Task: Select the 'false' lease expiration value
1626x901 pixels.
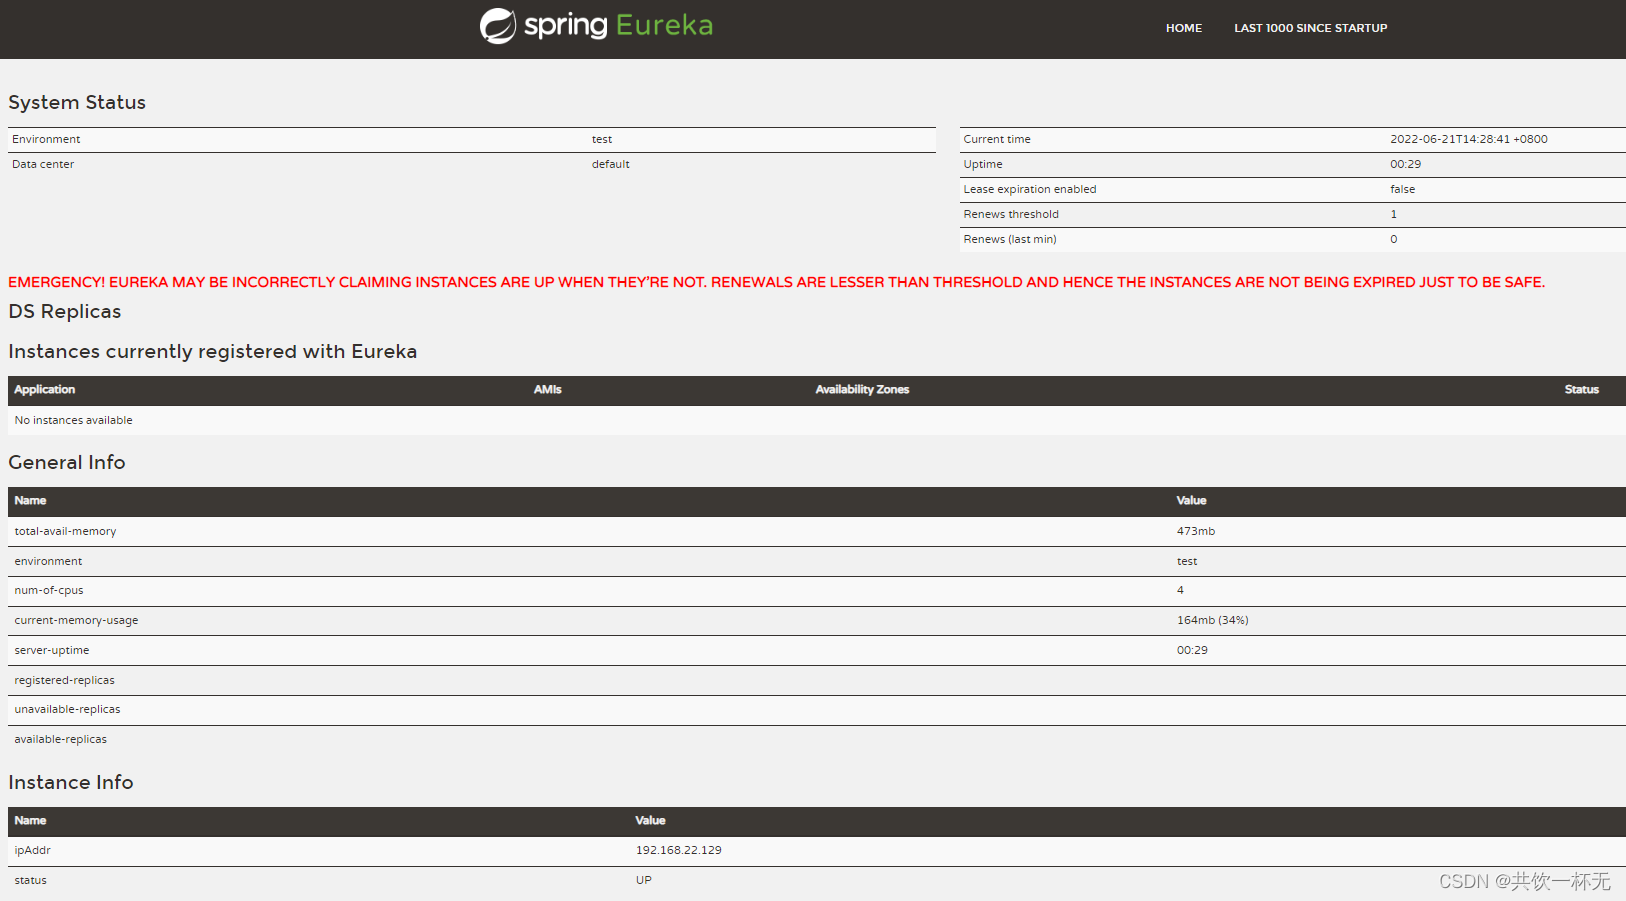Action: (x=1402, y=189)
